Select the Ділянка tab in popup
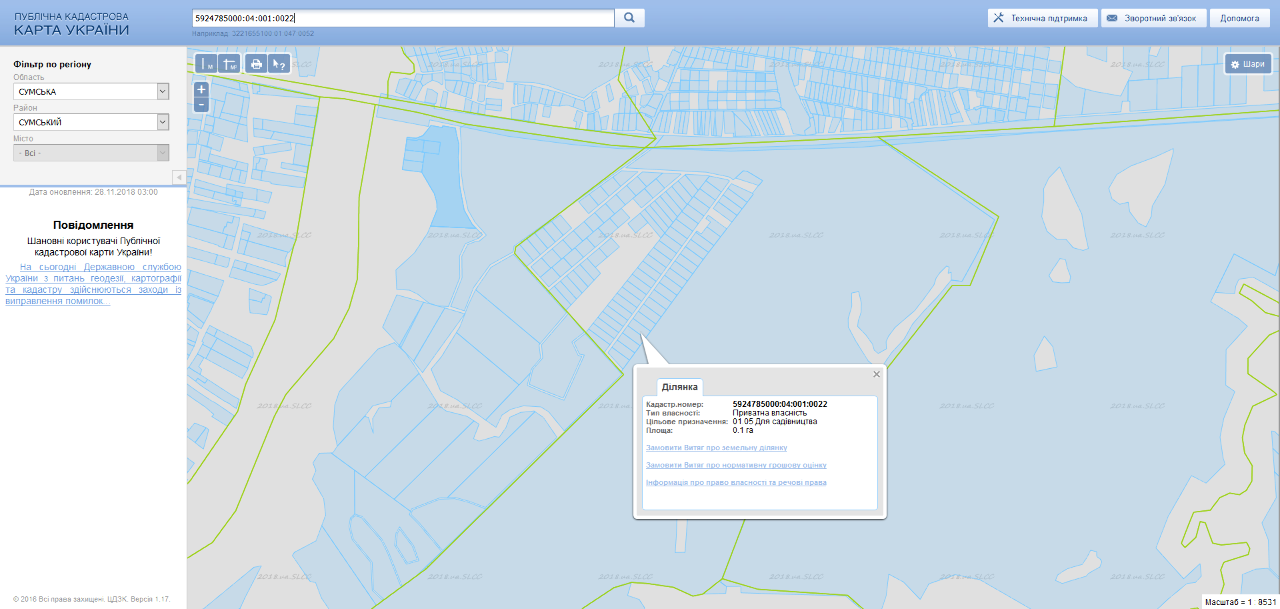Viewport: 1280px width, 609px height. [680, 386]
